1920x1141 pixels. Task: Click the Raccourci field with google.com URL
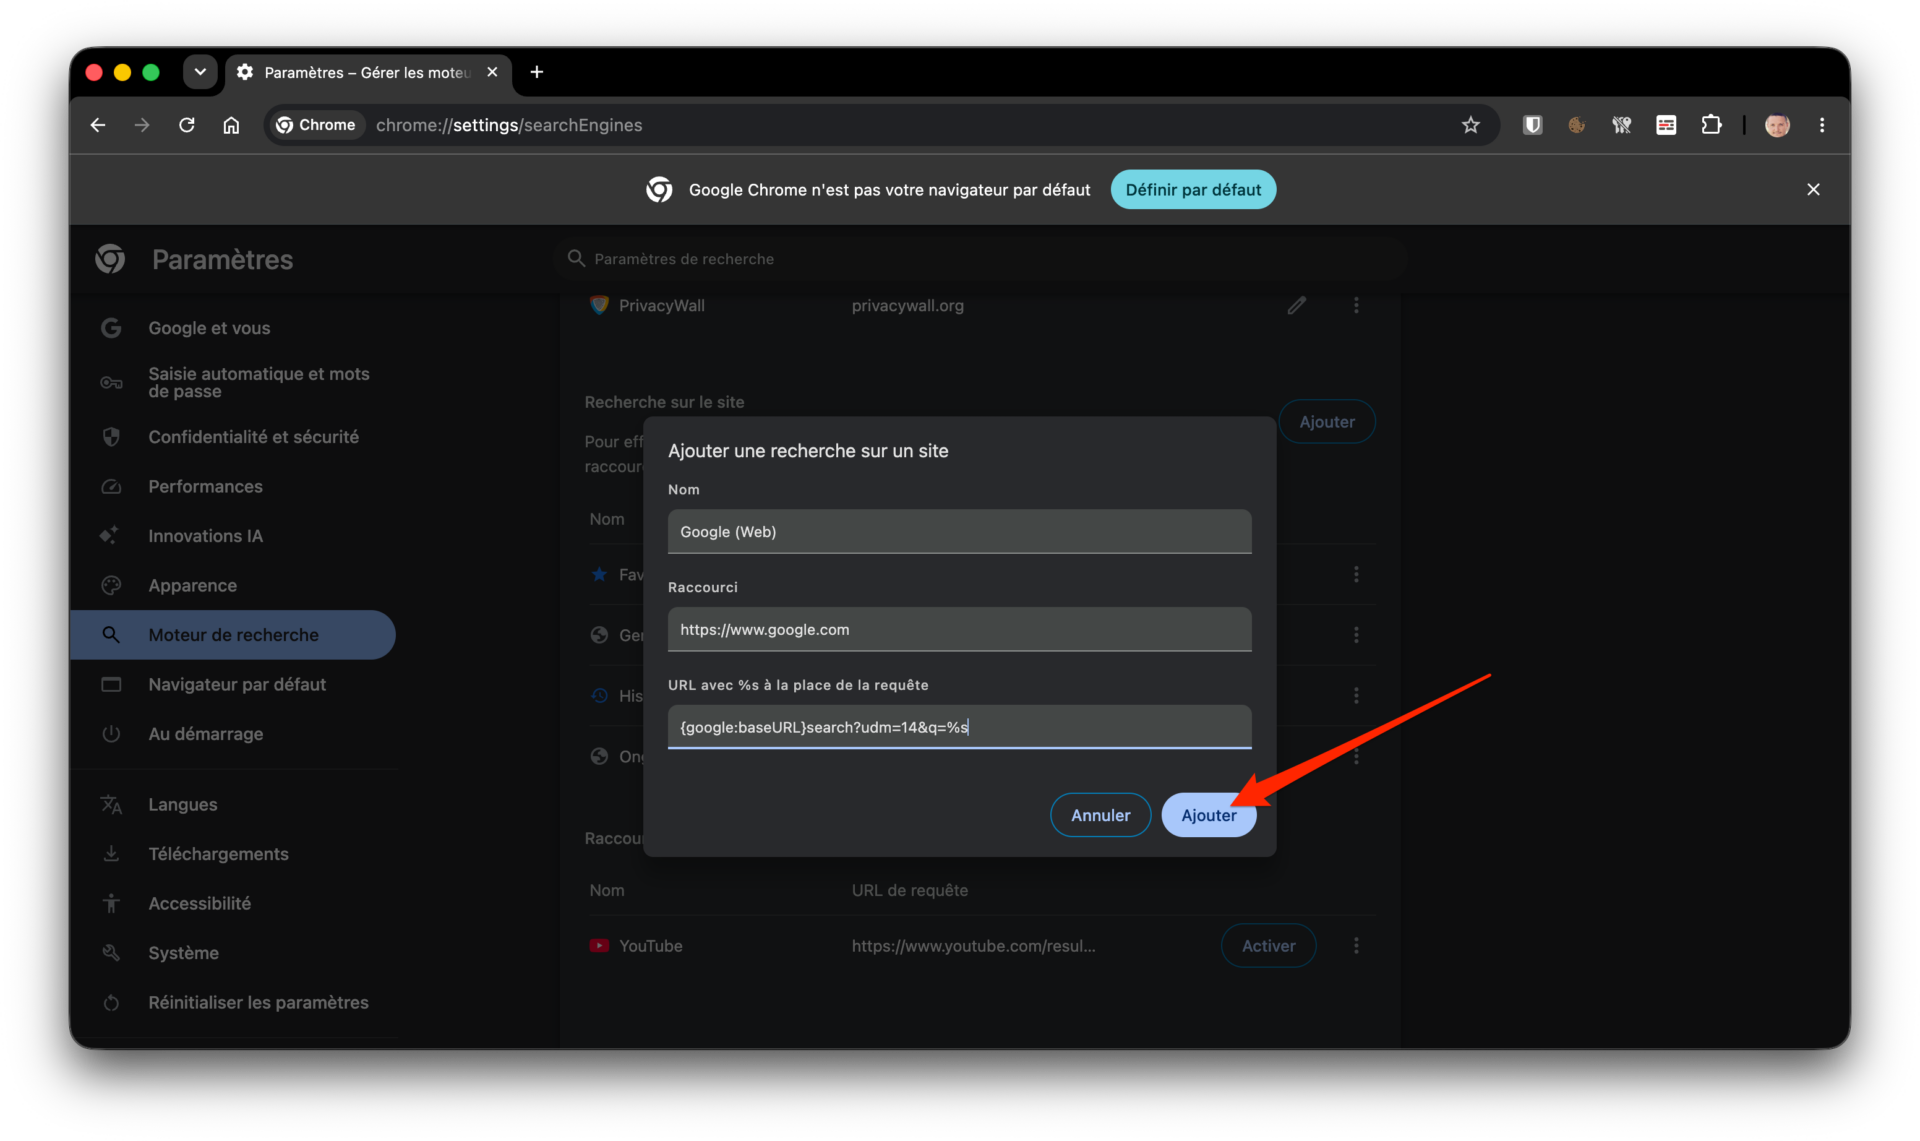[x=959, y=630]
